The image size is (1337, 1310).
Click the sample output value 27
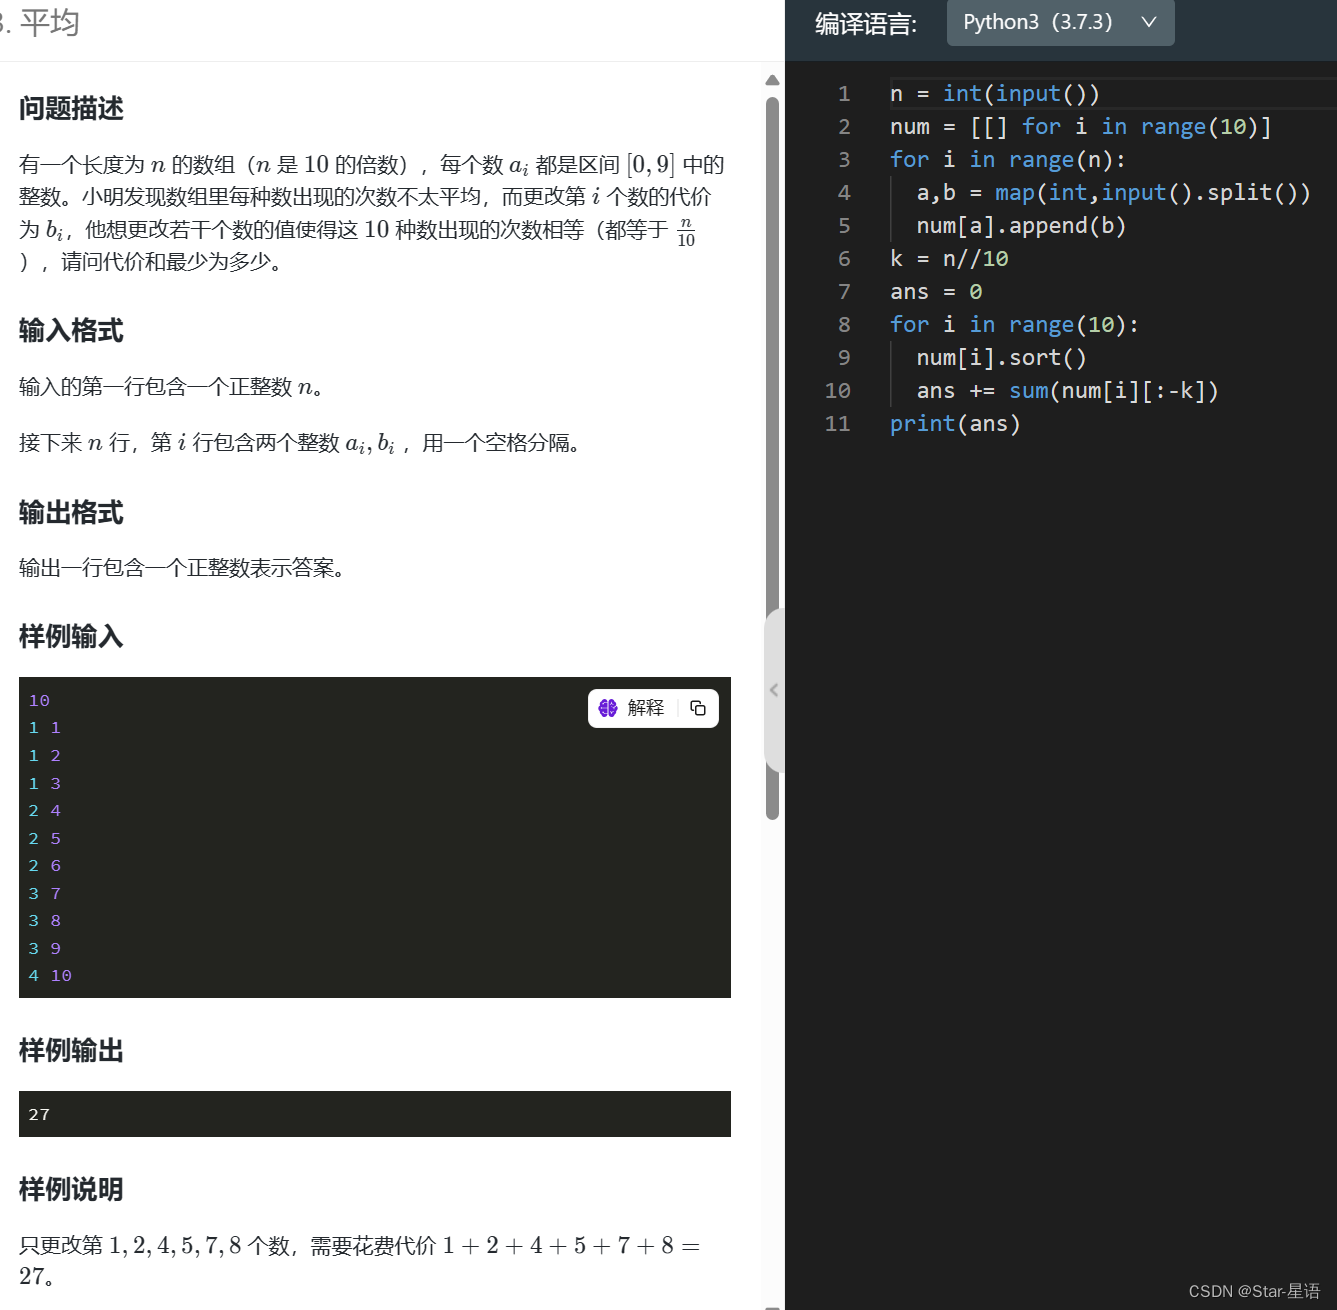39,1114
